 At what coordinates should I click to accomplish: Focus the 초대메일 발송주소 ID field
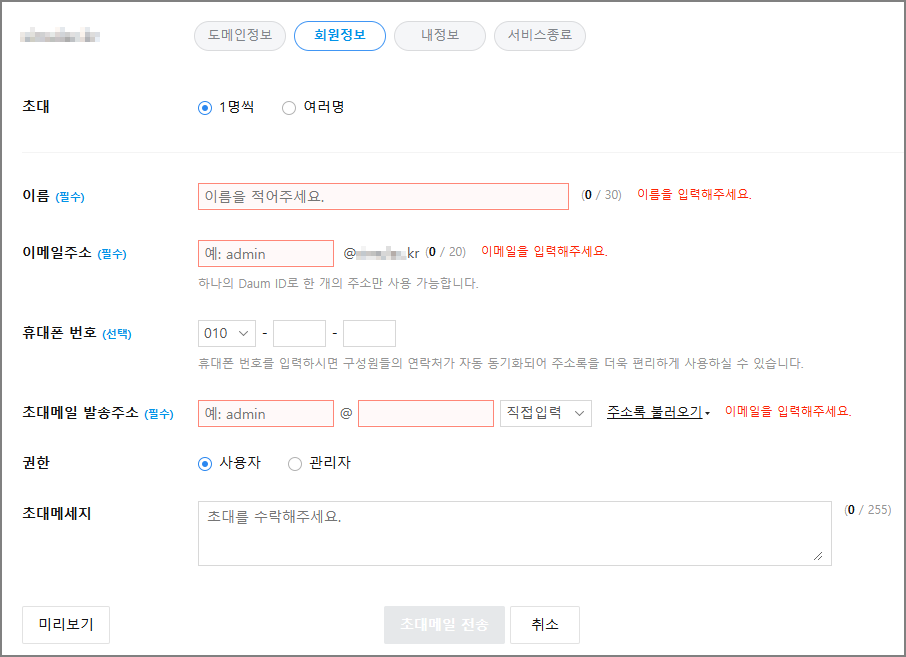click(266, 414)
